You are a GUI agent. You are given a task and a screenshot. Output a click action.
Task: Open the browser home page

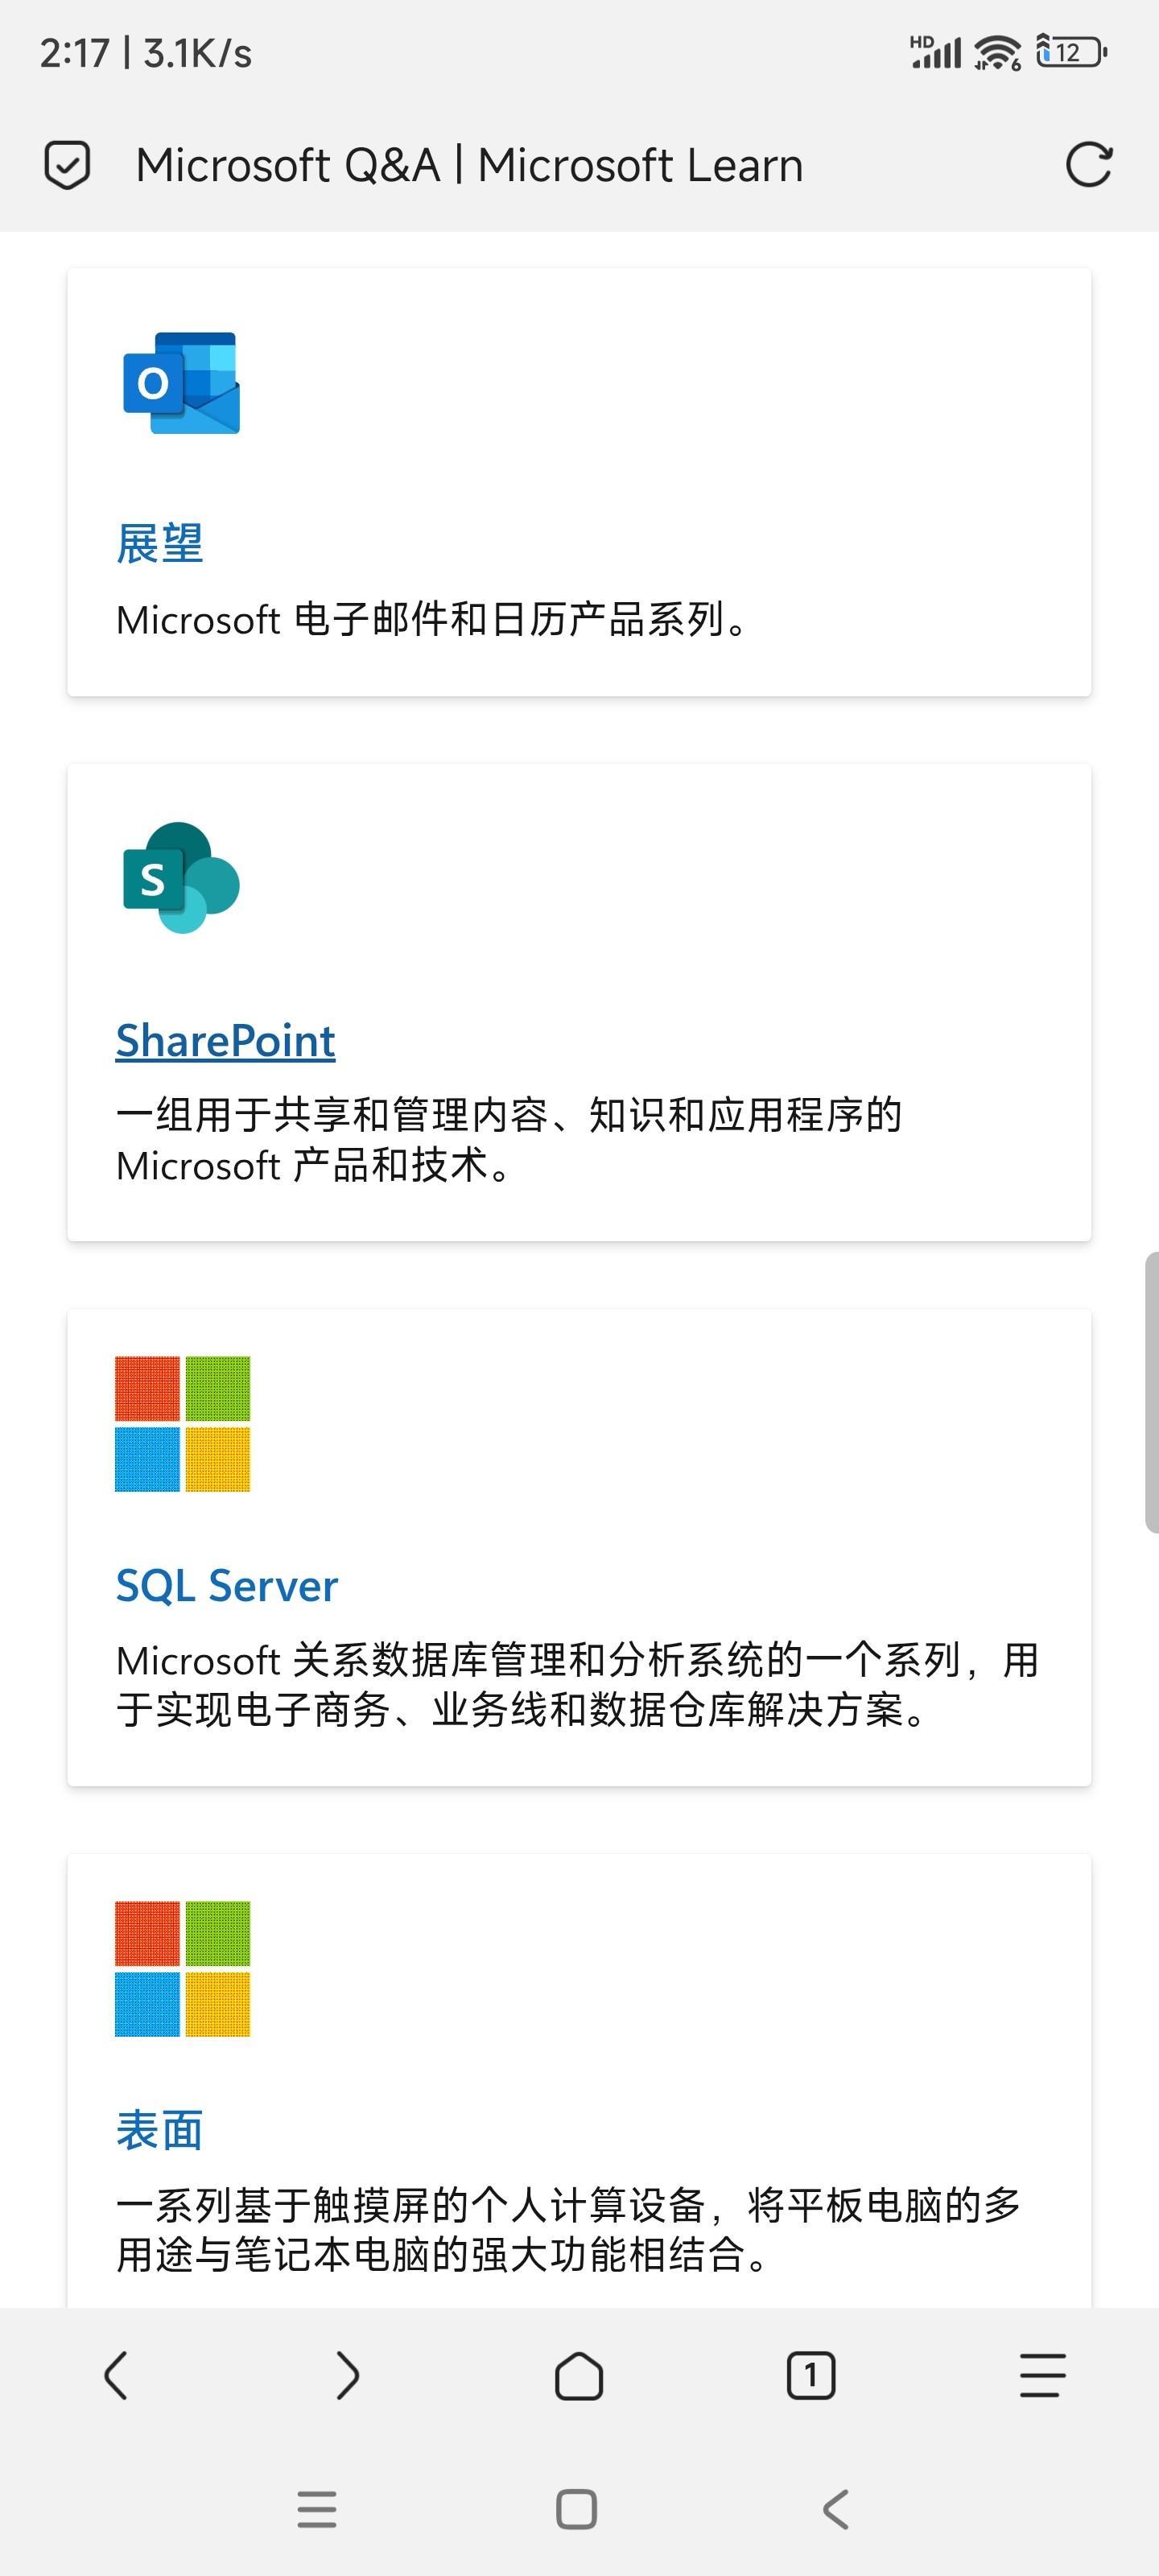579,2375
